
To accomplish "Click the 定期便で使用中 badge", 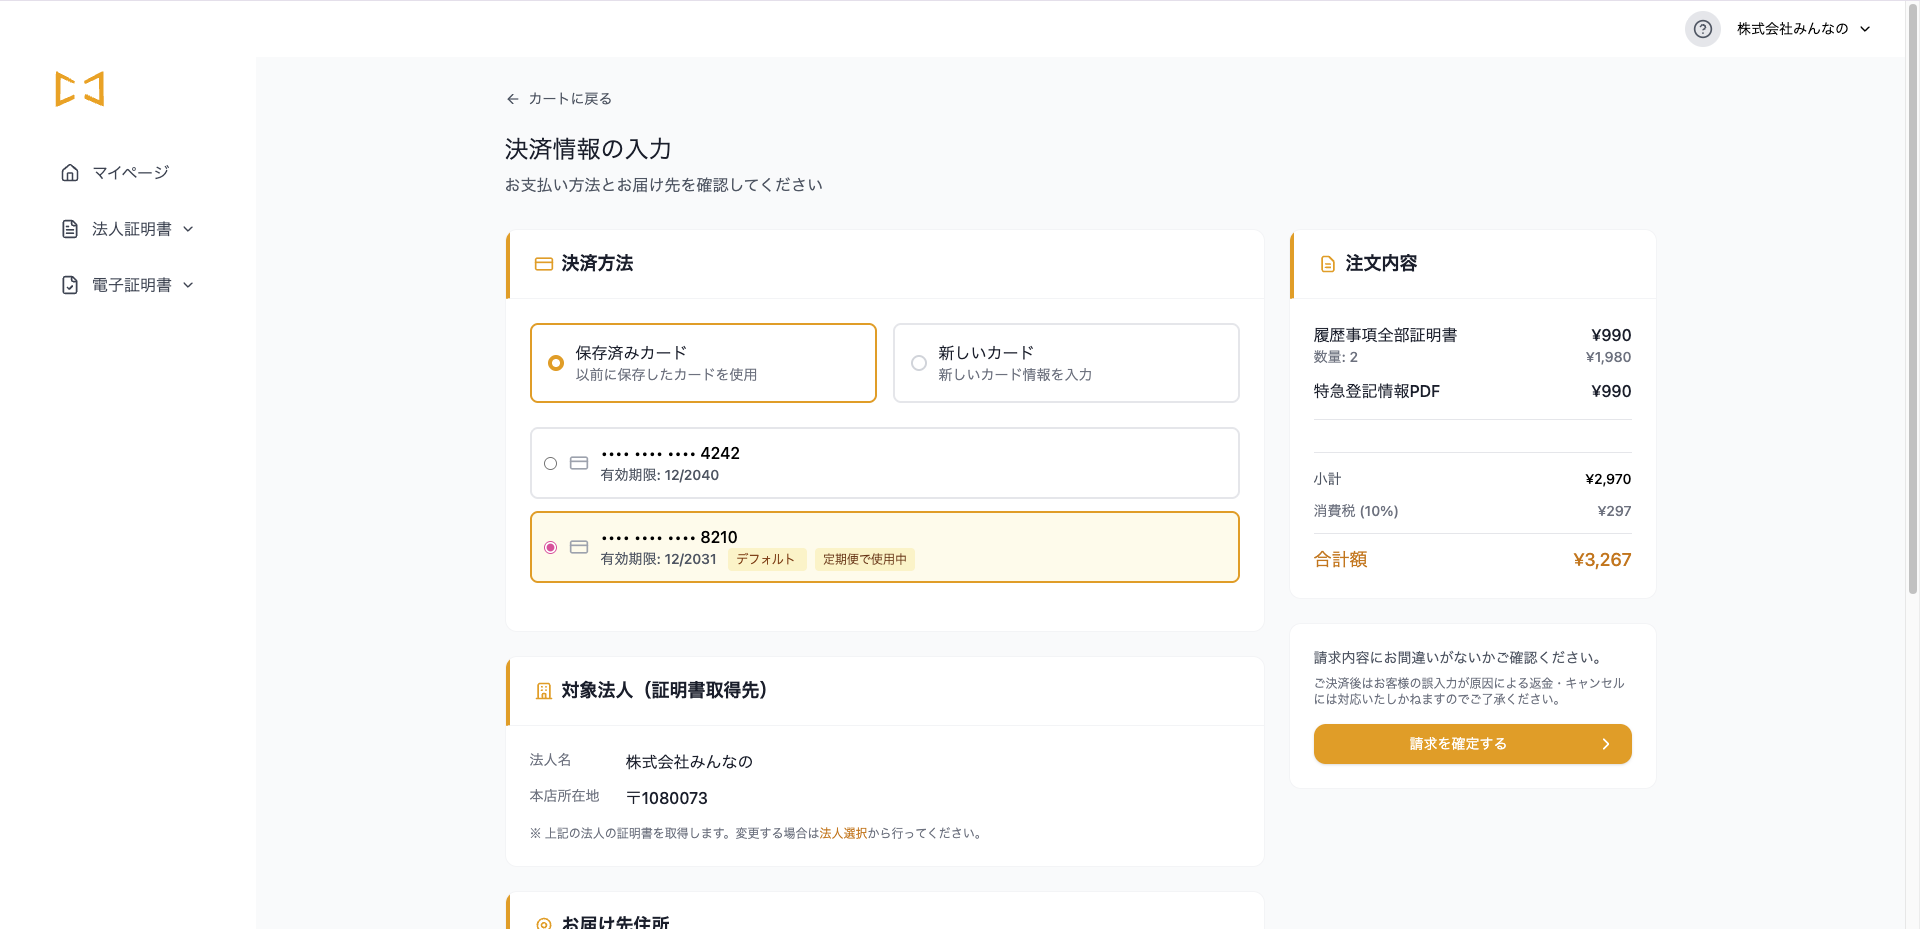I will click(865, 560).
